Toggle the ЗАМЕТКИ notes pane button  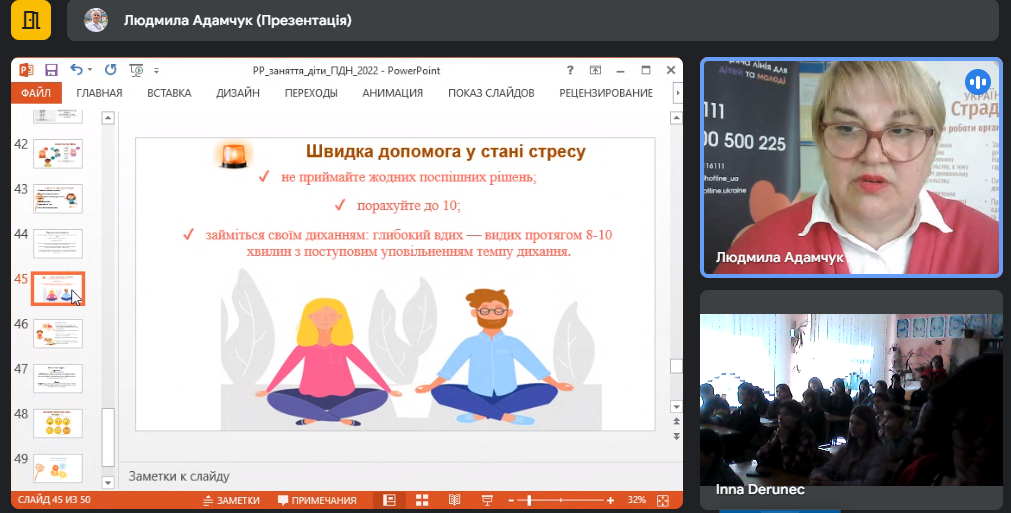(x=231, y=500)
